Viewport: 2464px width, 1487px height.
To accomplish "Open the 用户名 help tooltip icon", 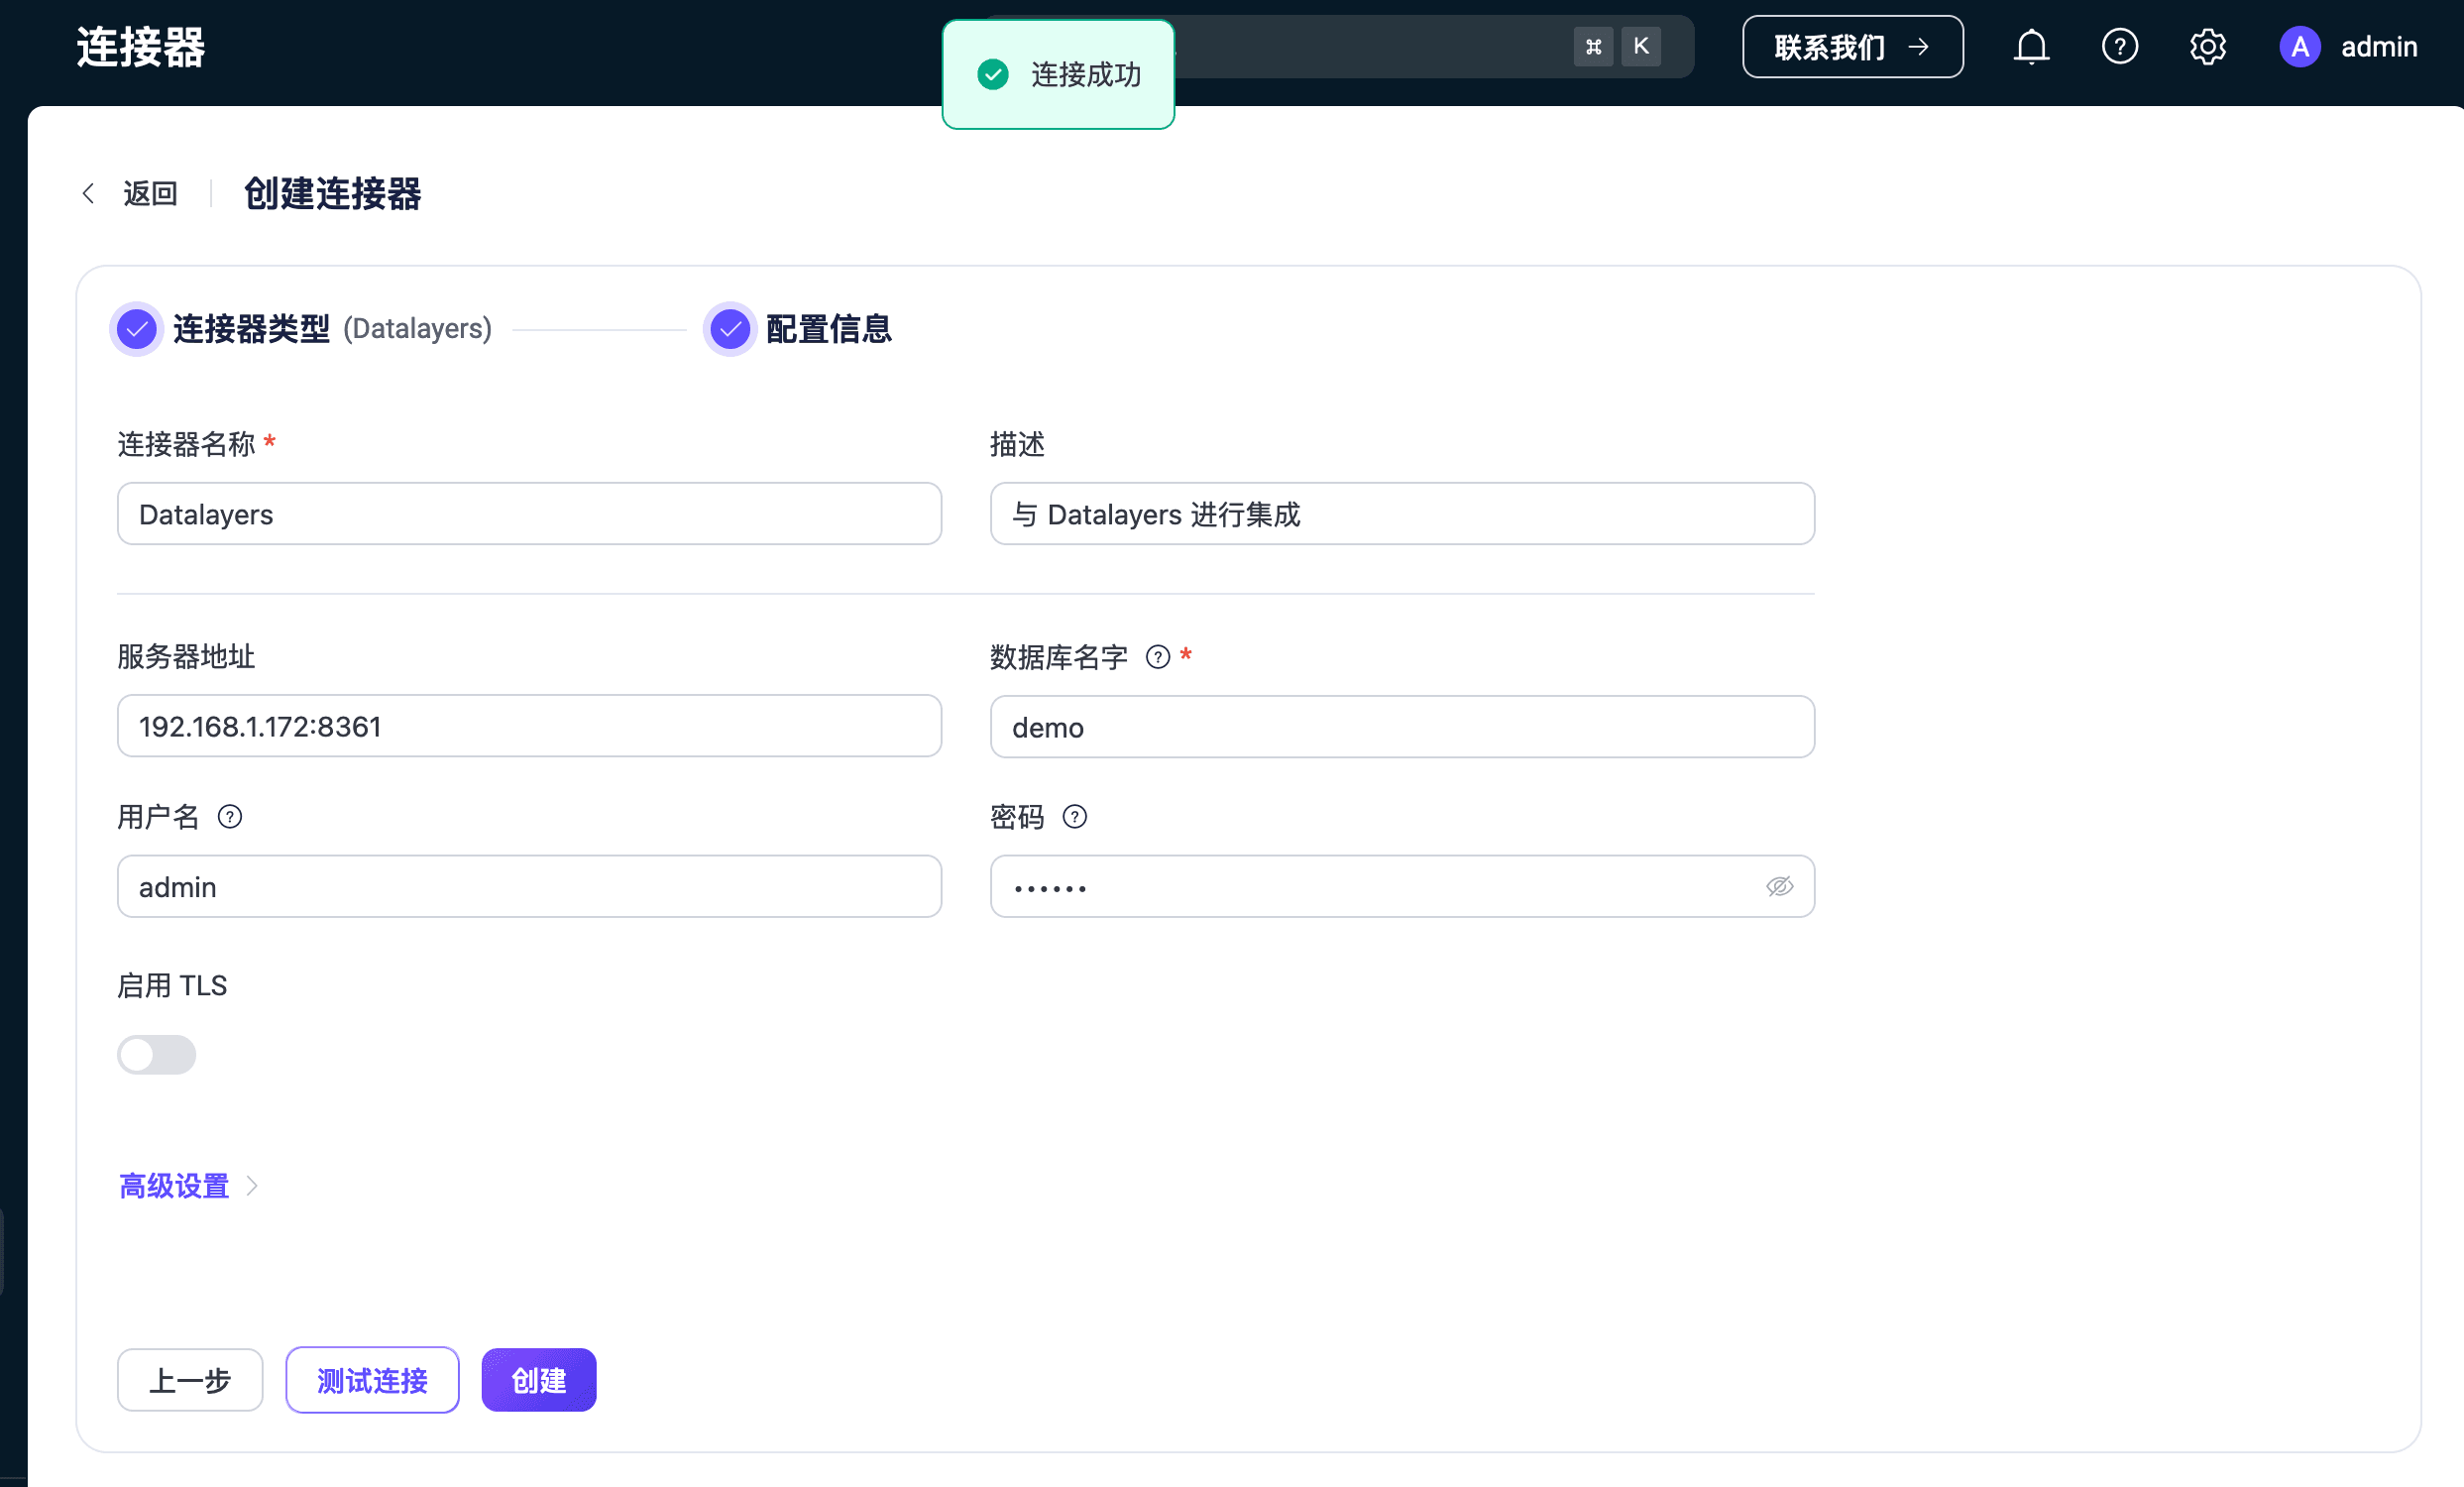I will 229,817.
